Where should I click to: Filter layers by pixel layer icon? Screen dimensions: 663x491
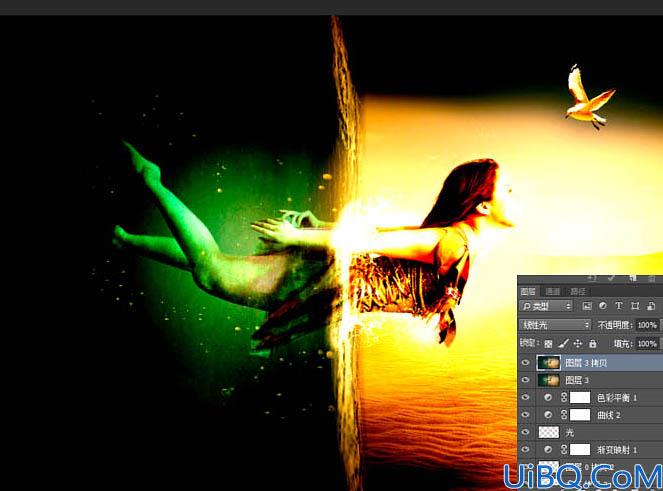point(587,306)
